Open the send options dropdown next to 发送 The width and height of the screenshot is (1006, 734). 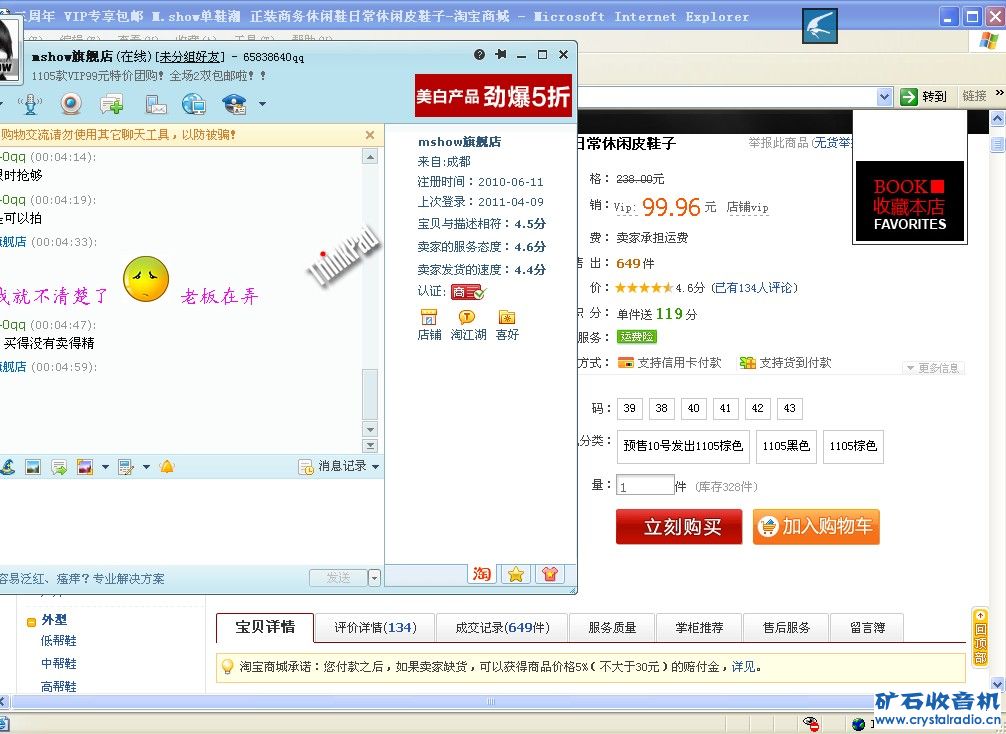(x=374, y=578)
